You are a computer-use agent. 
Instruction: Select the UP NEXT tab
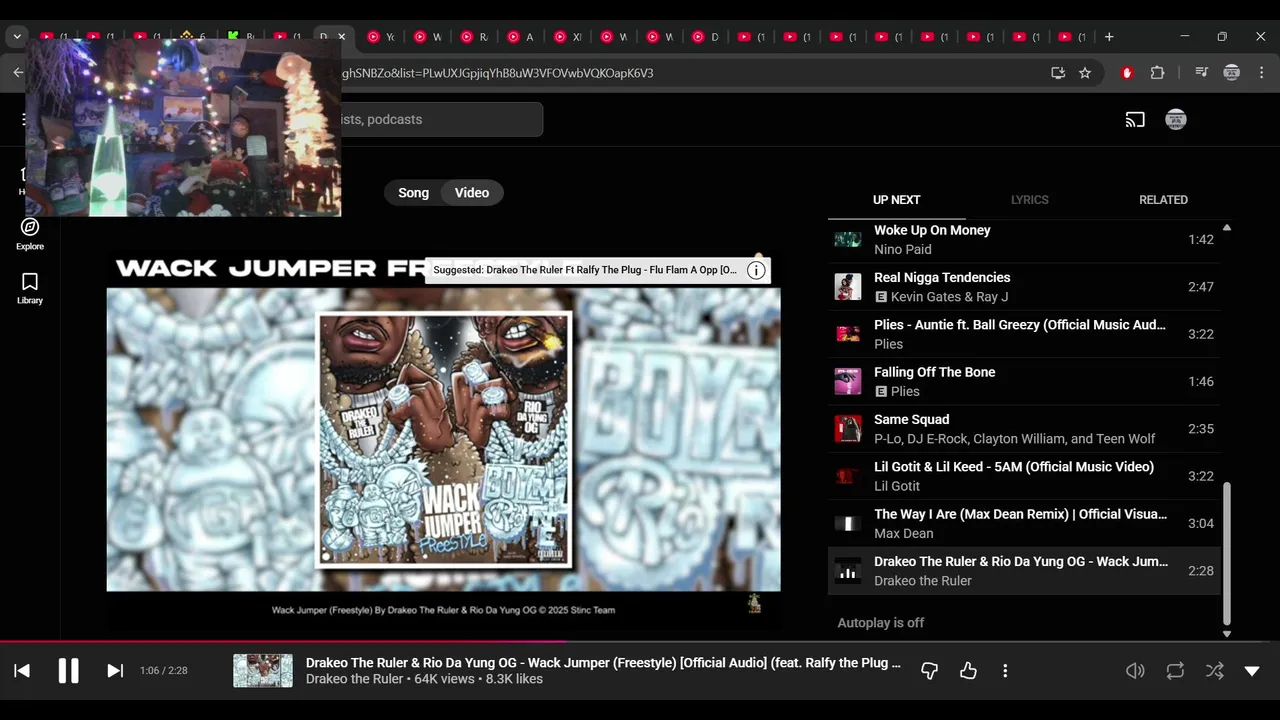tap(896, 200)
